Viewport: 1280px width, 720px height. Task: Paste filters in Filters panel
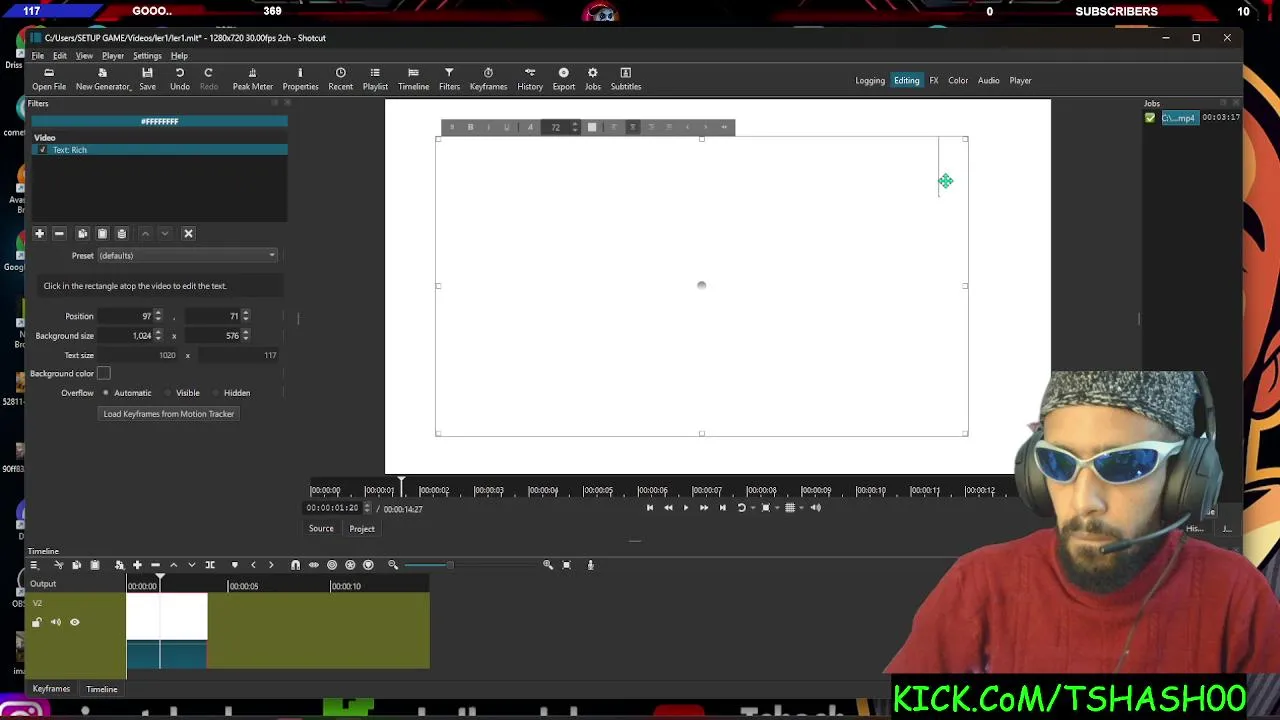[102, 233]
